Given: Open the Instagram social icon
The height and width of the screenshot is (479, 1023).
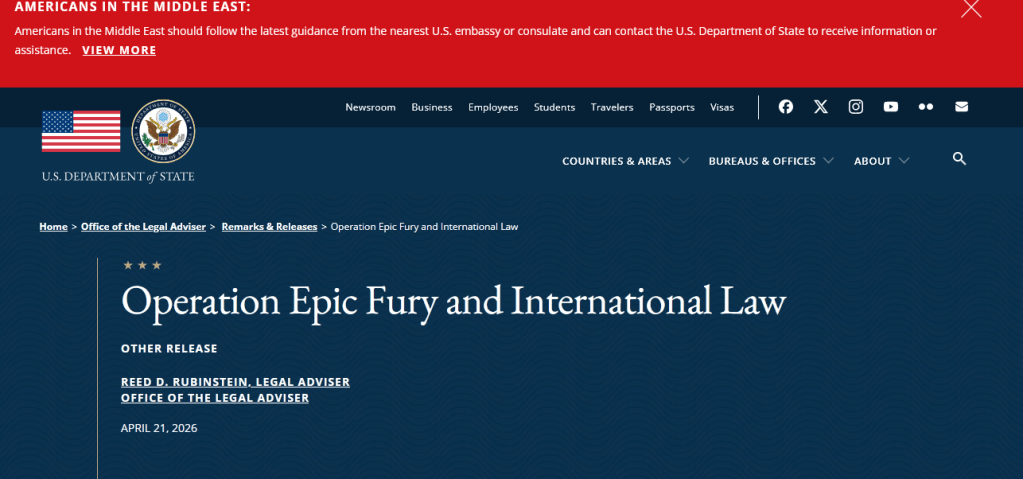Looking at the screenshot, I should (x=856, y=107).
